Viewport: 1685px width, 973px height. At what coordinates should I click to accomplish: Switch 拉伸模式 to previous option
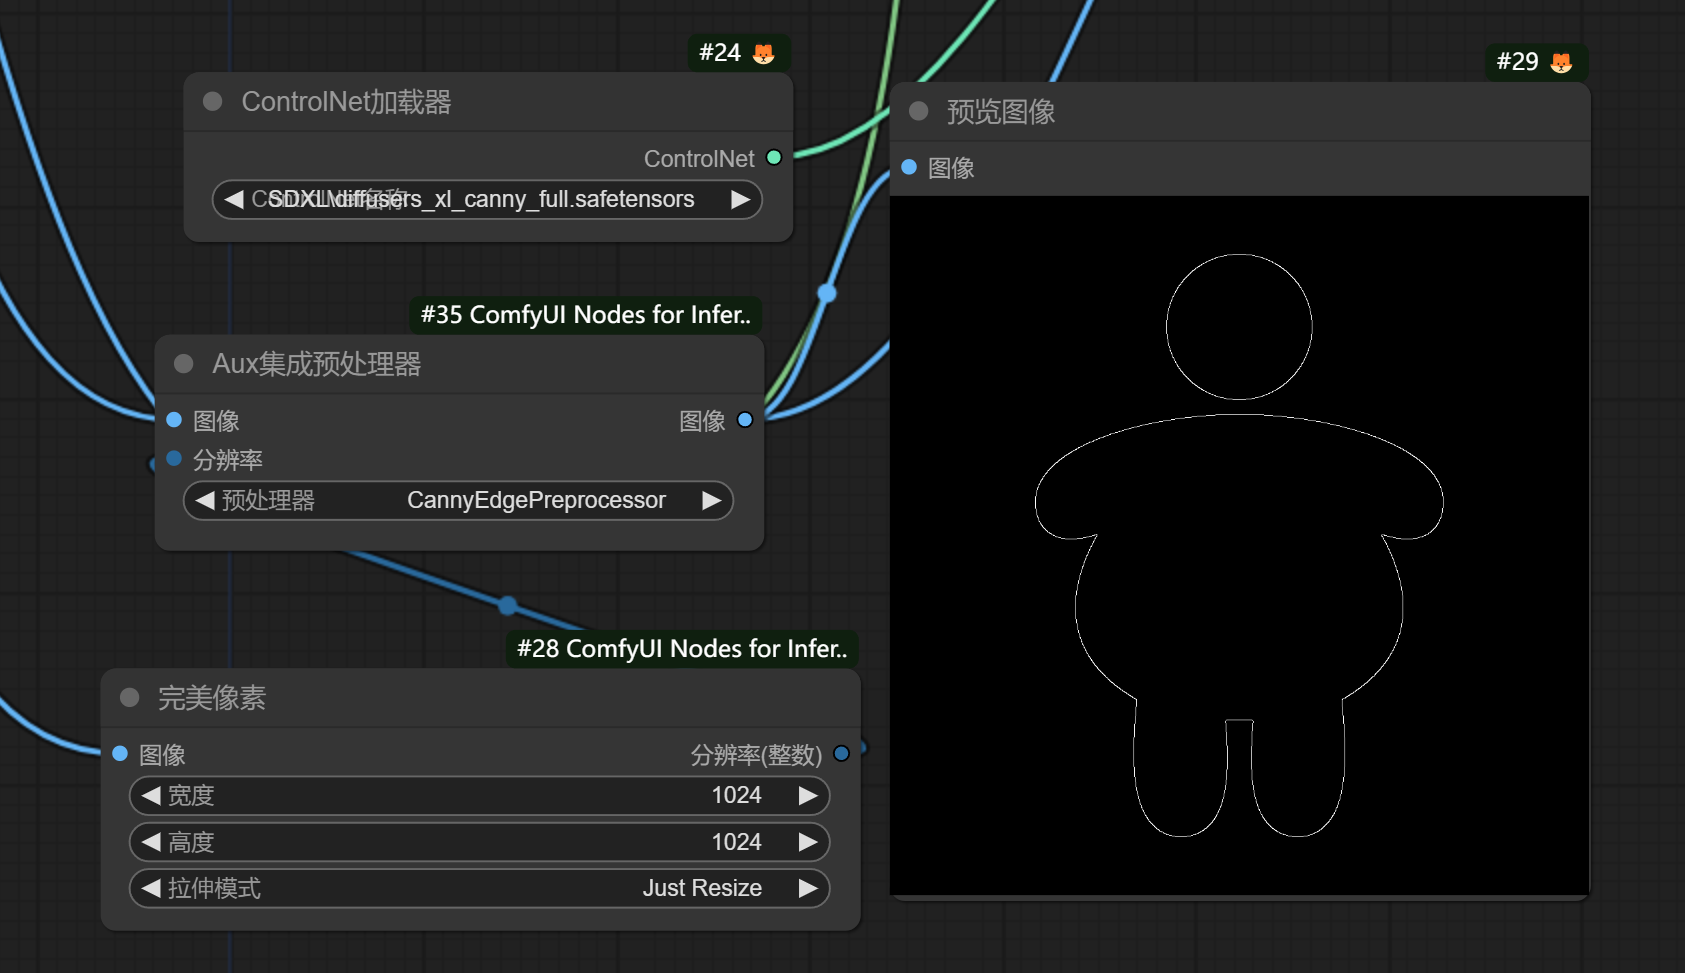(151, 888)
